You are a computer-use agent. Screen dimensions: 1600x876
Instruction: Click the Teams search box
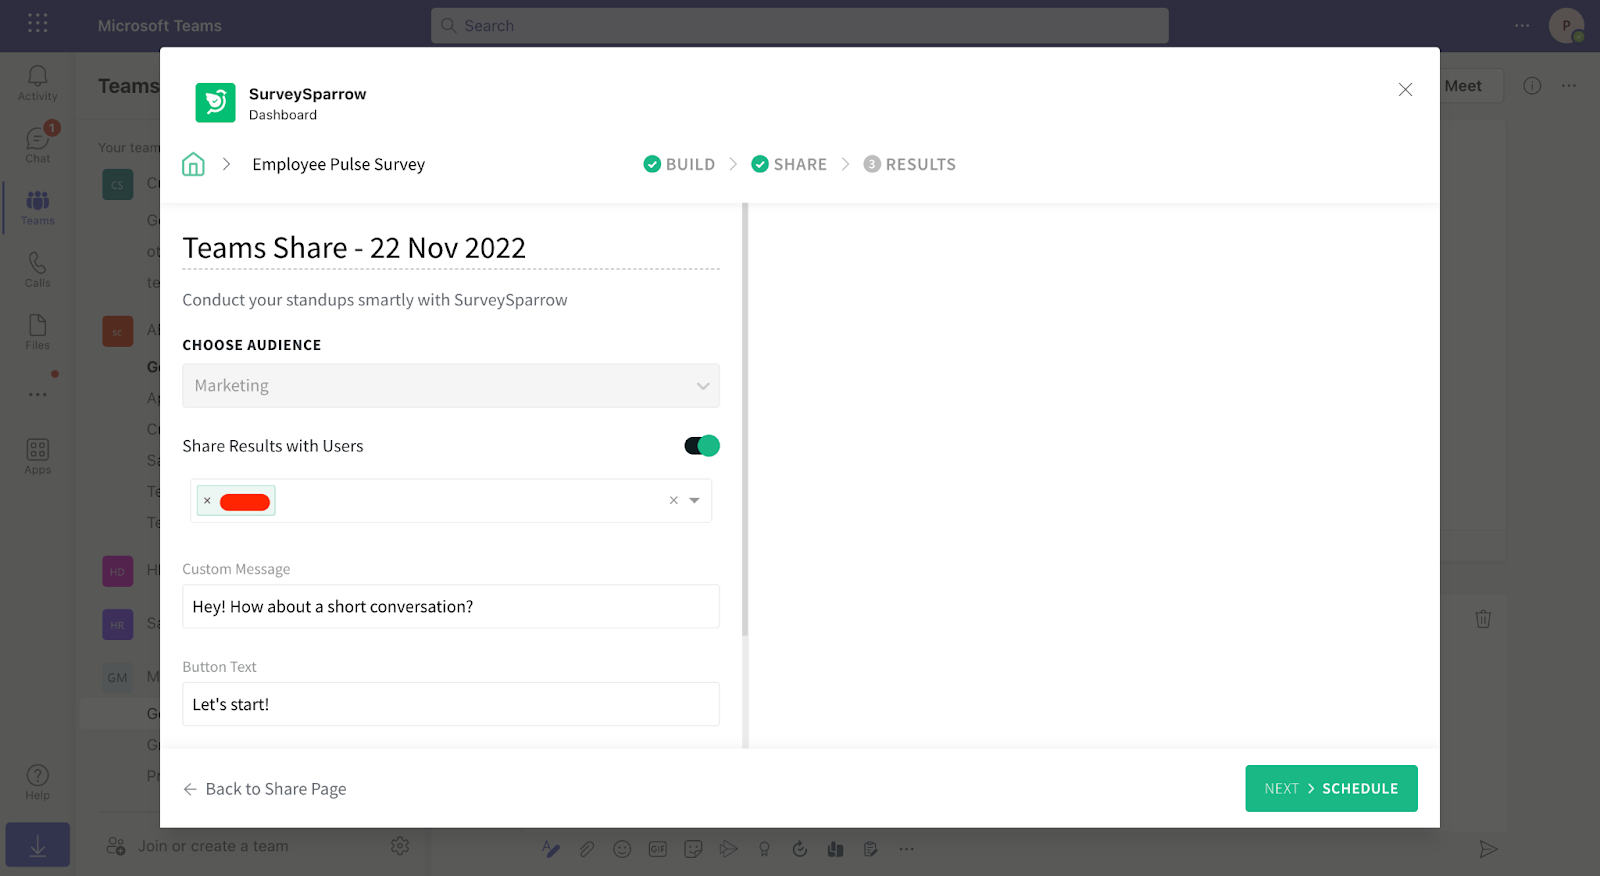800,26
